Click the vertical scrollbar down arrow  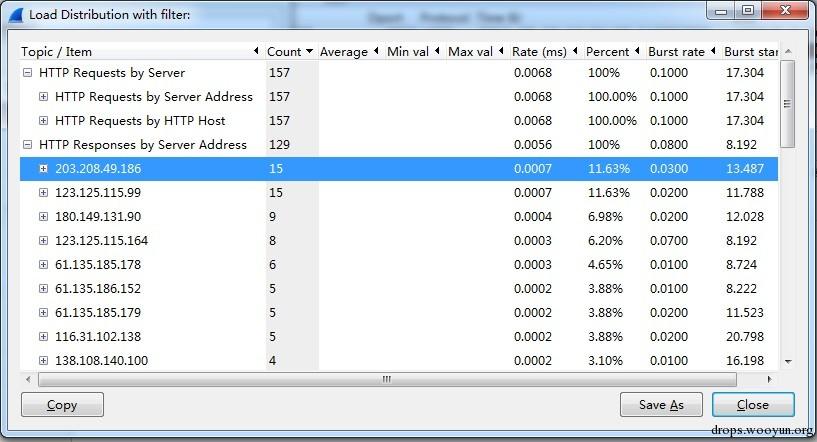788,361
